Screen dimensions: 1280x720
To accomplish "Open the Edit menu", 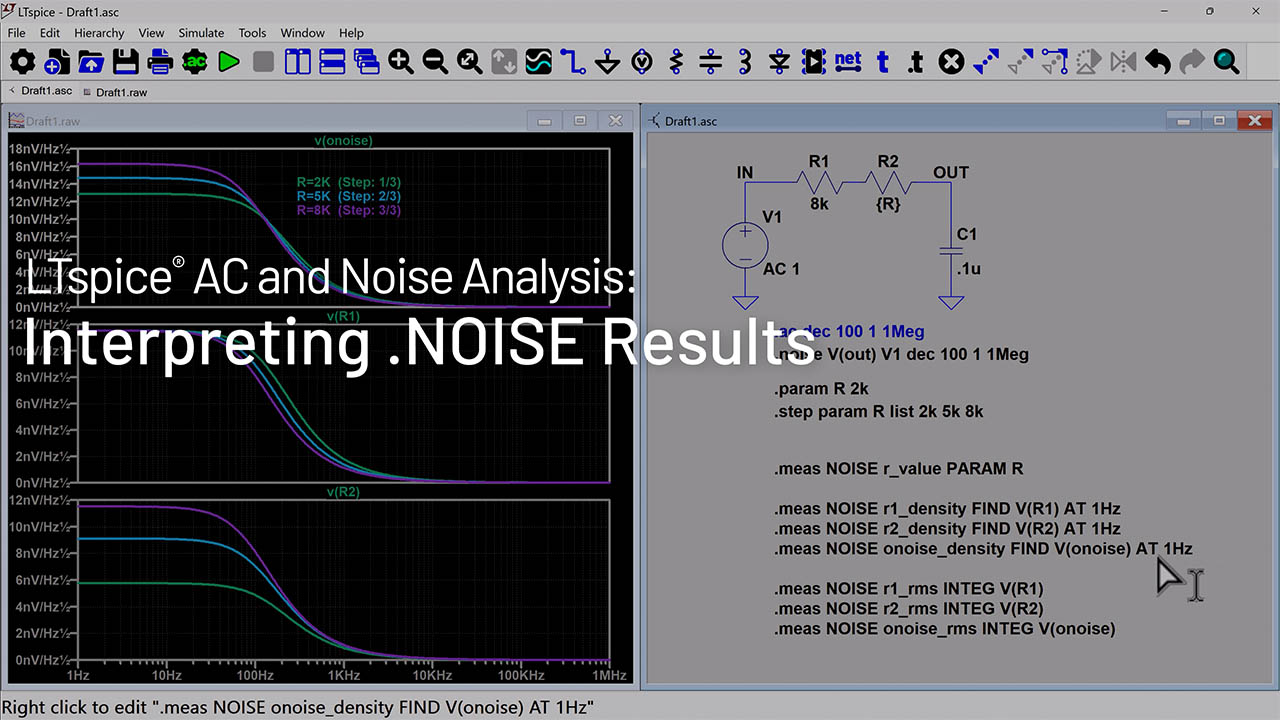I will (x=50, y=33).
